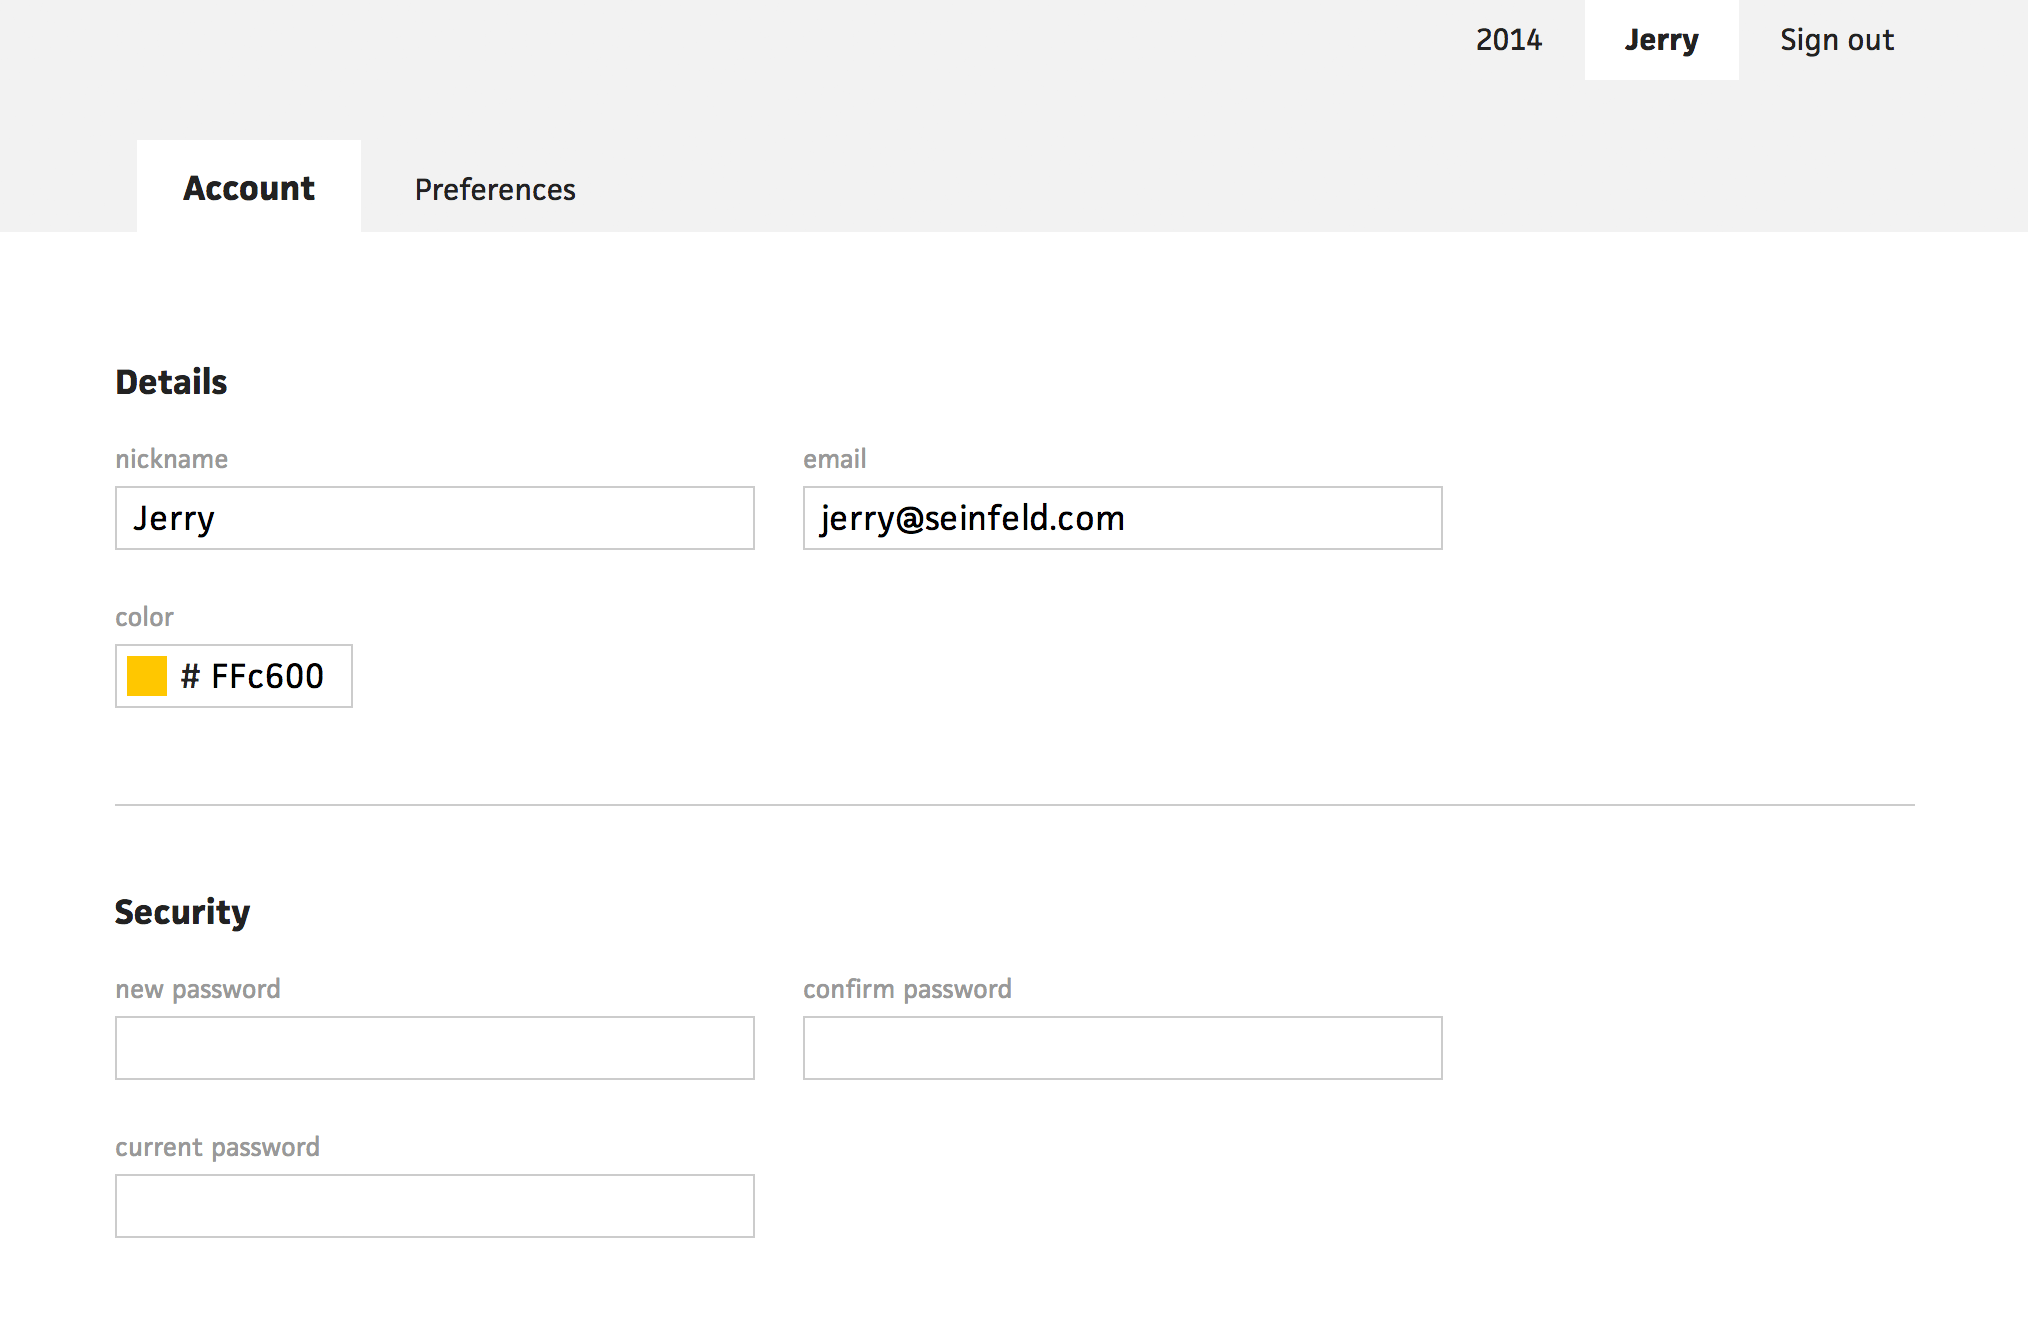Focus the confirm password field

1122,1048
